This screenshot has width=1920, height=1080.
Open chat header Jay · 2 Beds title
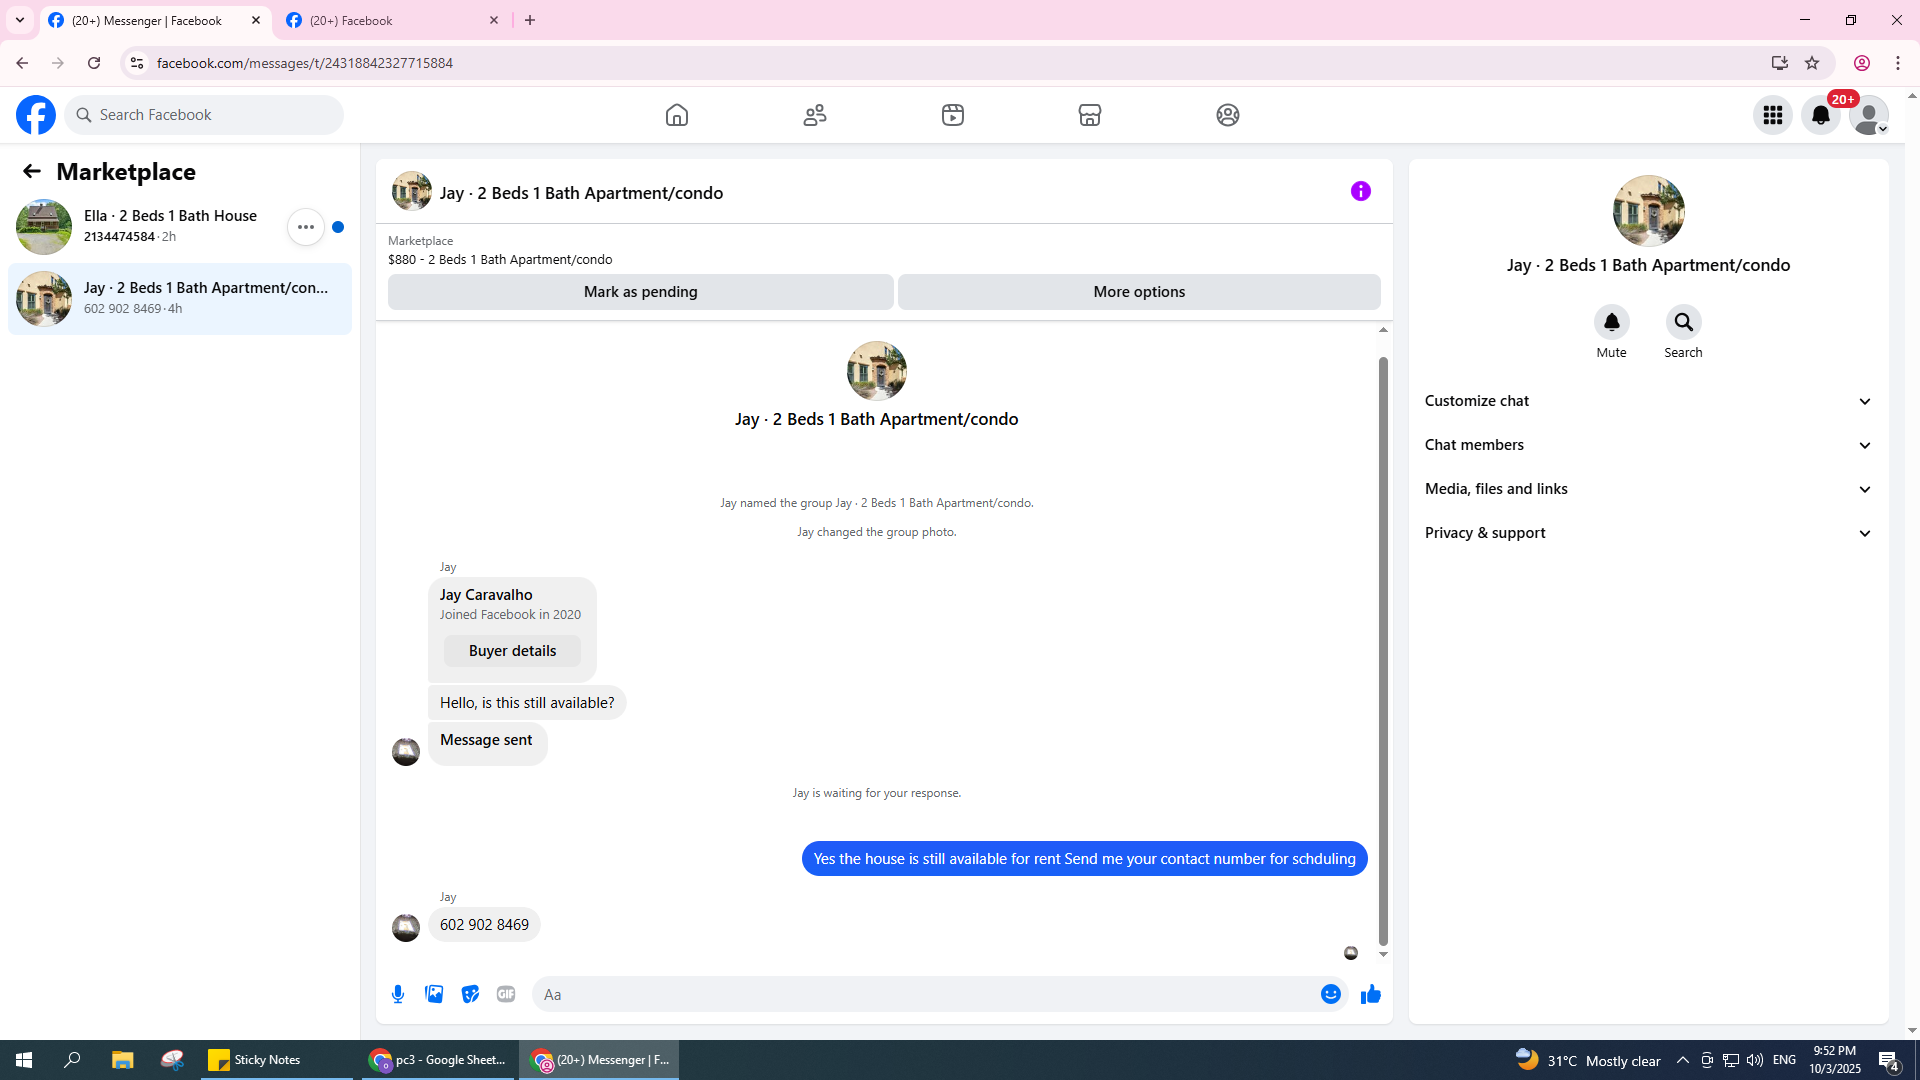[x=581, y=193]
